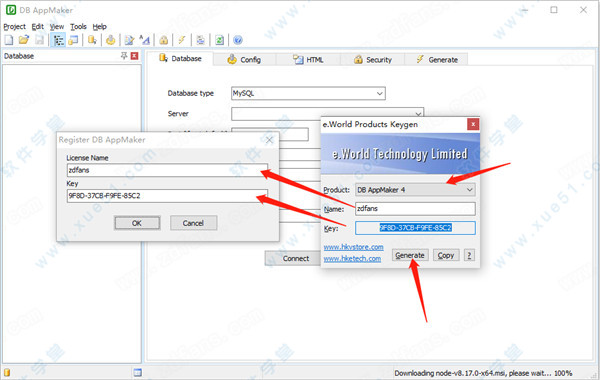Open a project with the folder icon
Screen dimensions: 600x380
pyautogui.click(x=24, y=40)
